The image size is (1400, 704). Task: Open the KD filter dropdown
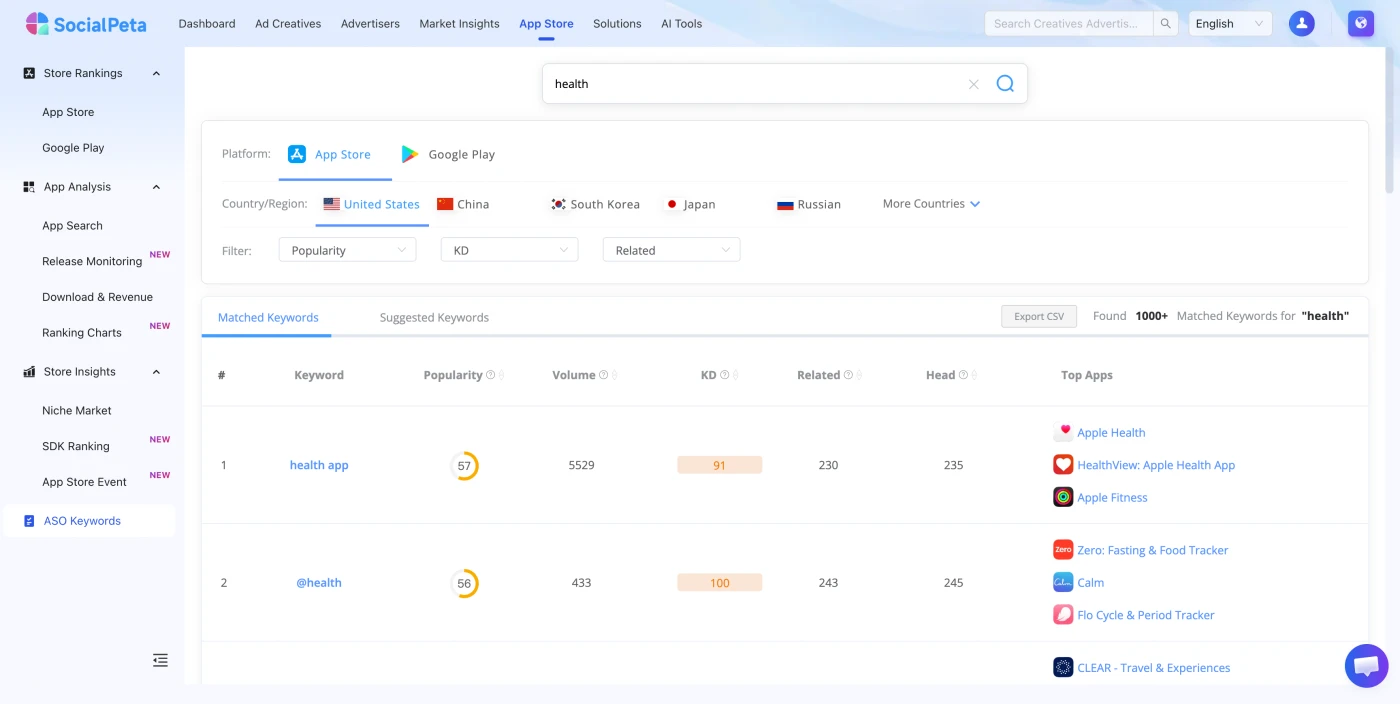click(x=509, y=250)
